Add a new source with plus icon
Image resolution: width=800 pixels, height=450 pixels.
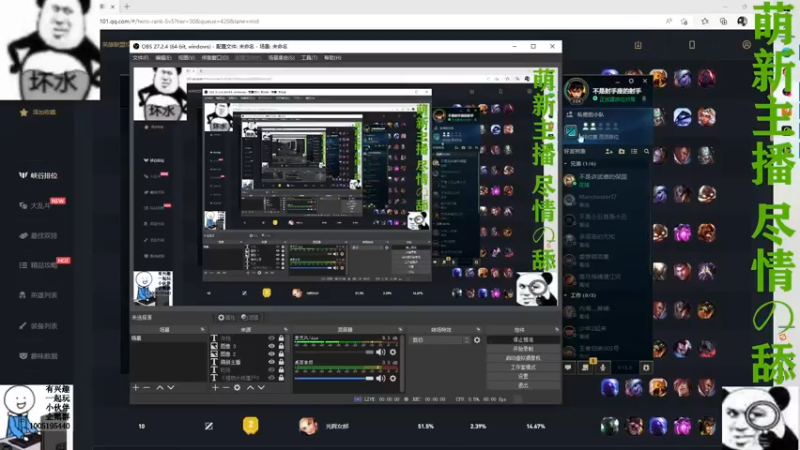pyautogui.click(x=215, y=388)
